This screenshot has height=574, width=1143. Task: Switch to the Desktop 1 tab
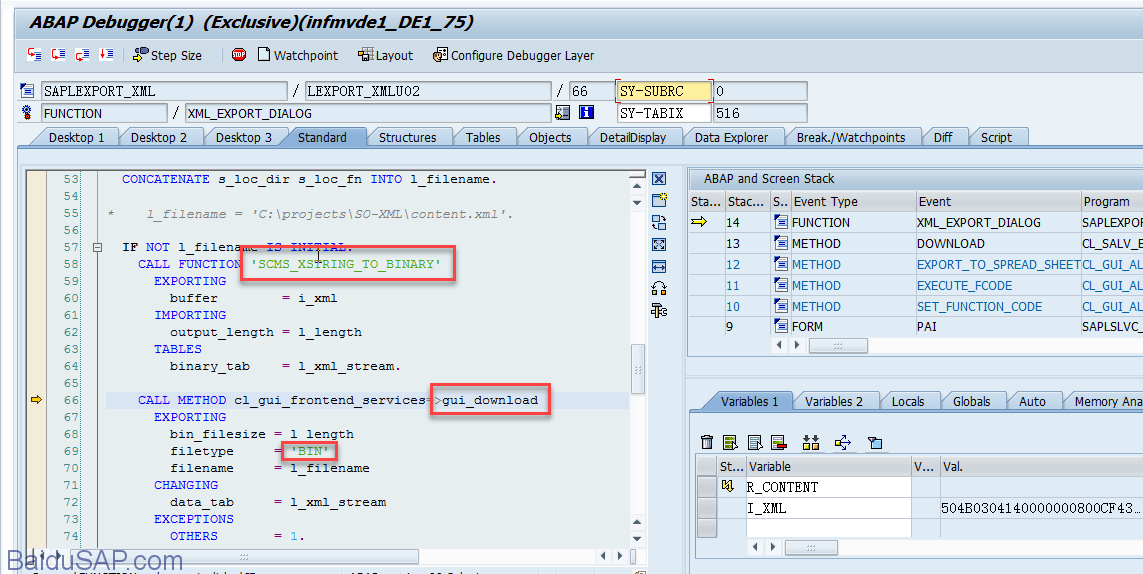pyautogui.click(x=76, y=137)
